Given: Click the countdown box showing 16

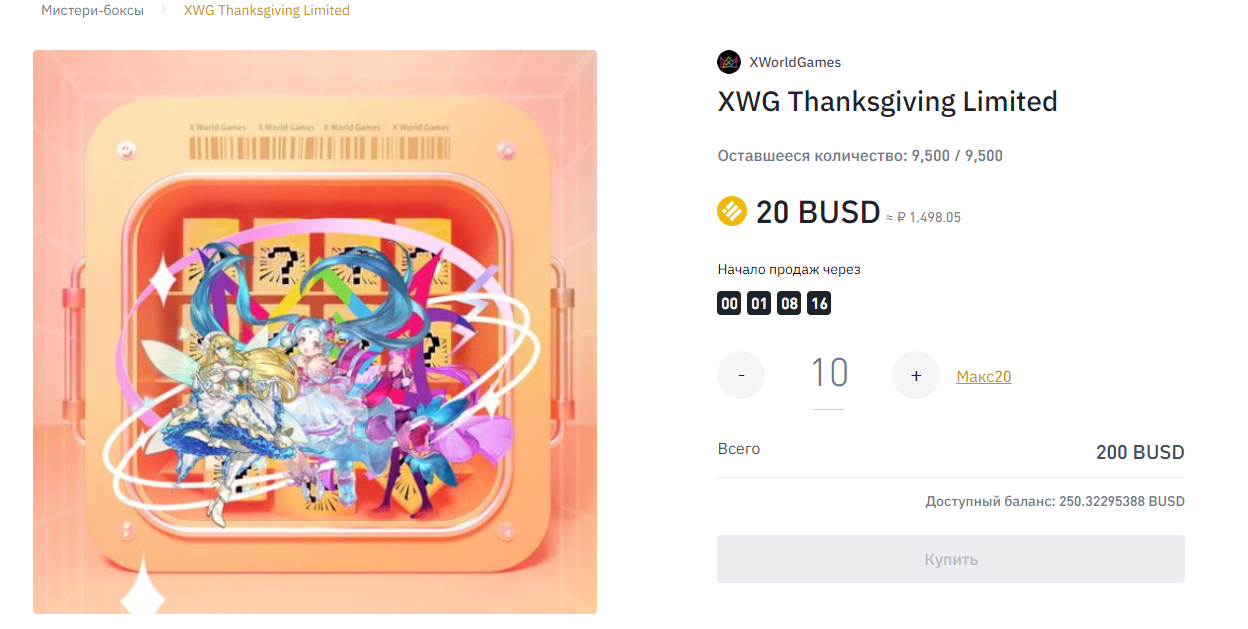Looking at the screenshot, I should point(819,303).
